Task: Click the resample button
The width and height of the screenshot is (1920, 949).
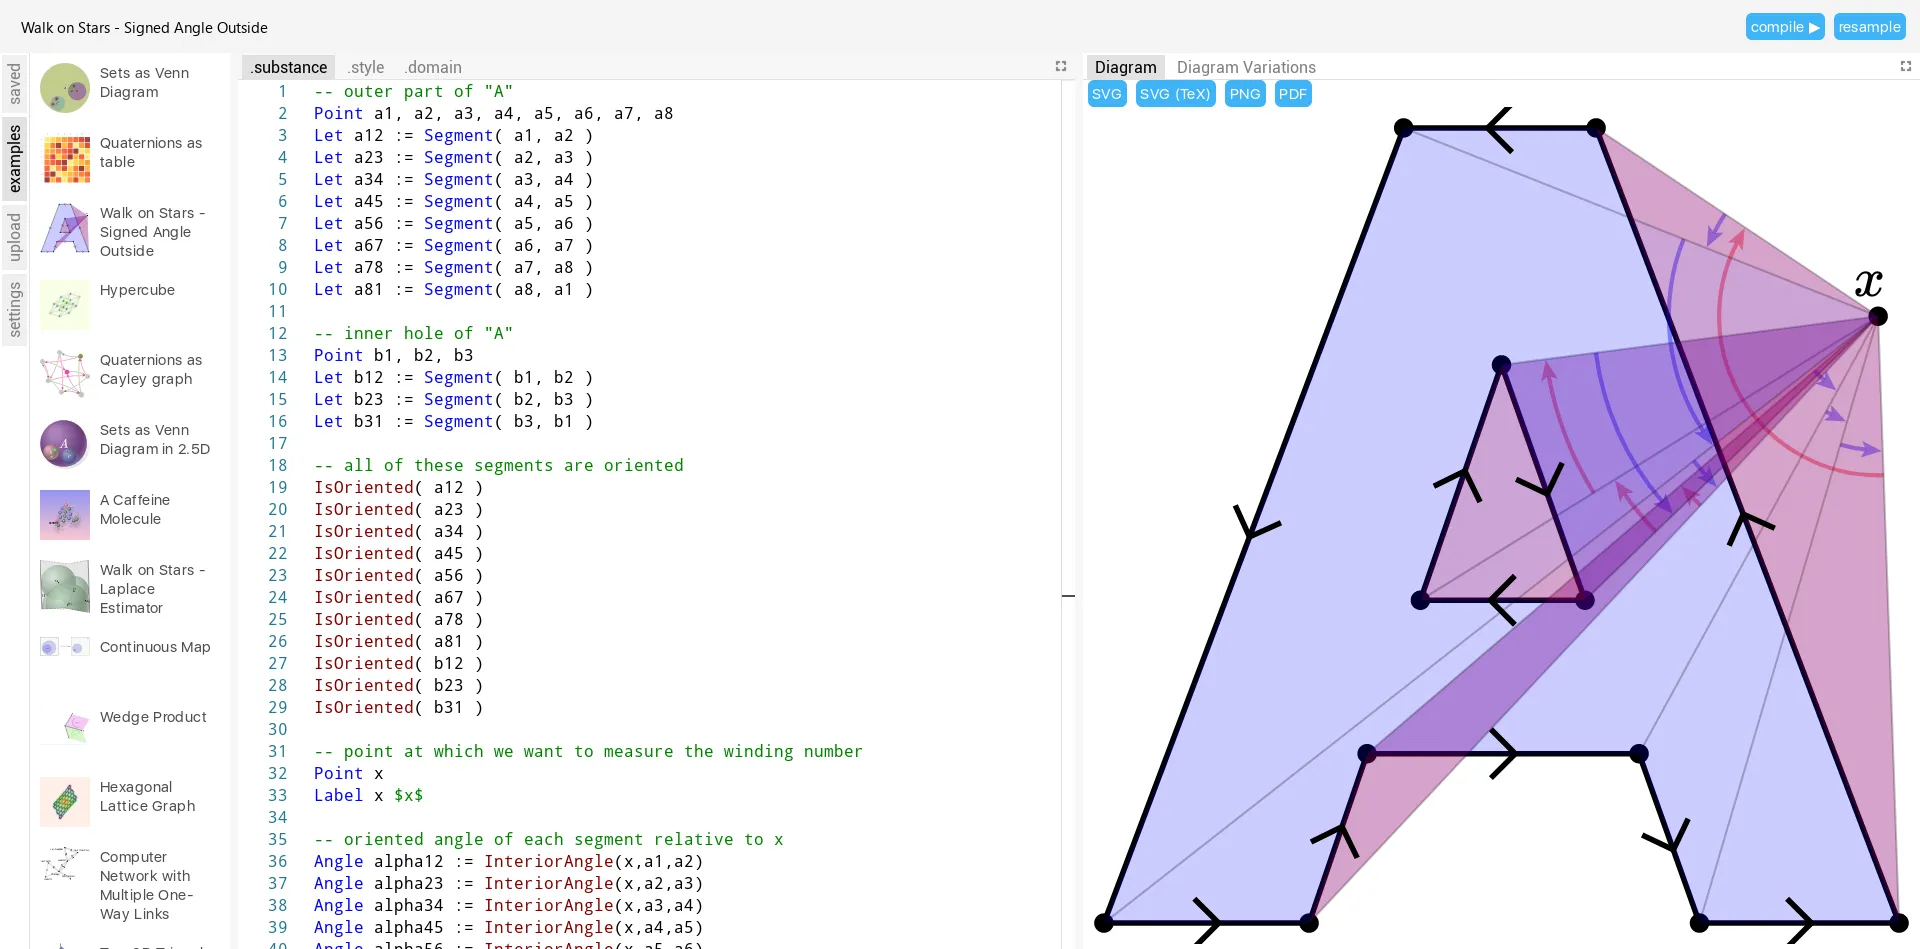Action: 1869,26
